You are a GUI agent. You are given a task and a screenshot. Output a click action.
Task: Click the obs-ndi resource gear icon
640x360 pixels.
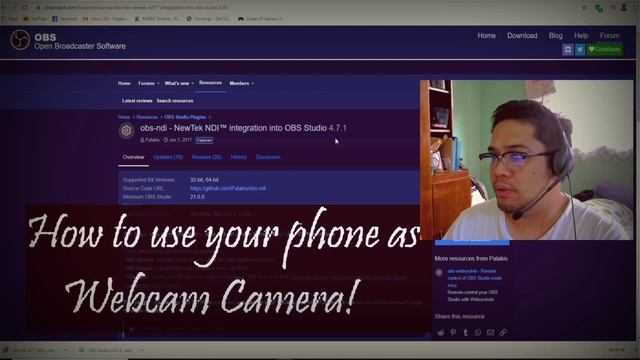[127, 131]
